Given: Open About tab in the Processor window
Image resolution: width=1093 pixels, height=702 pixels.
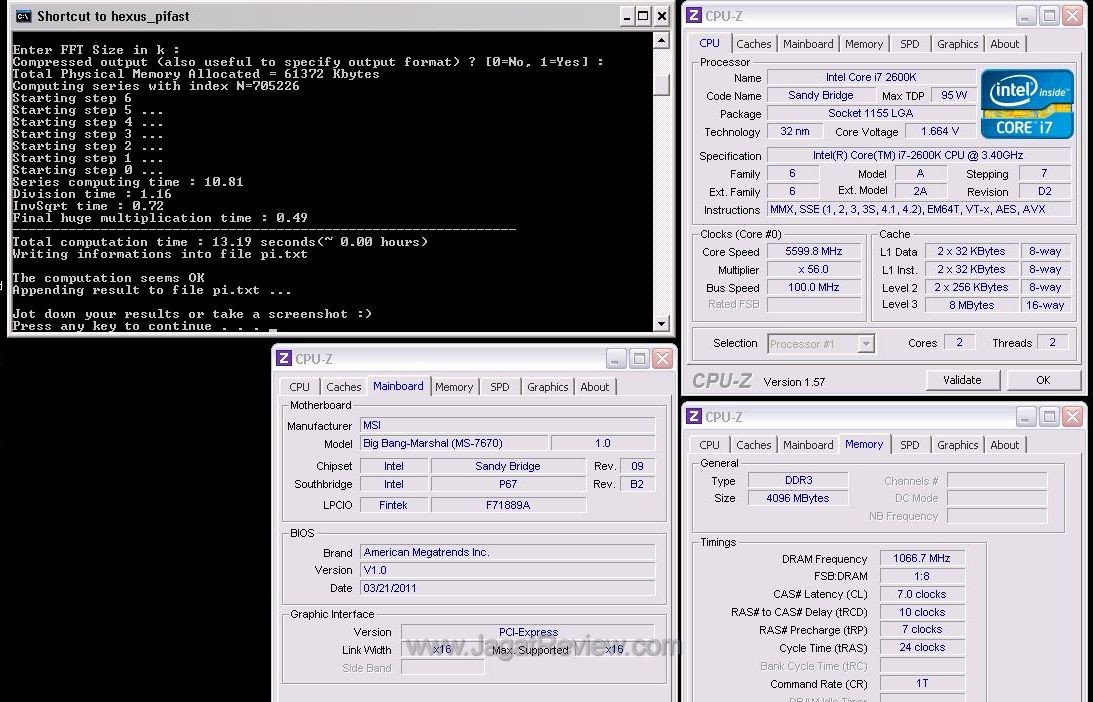Looking at the screenshot, I should point(1004,44).
